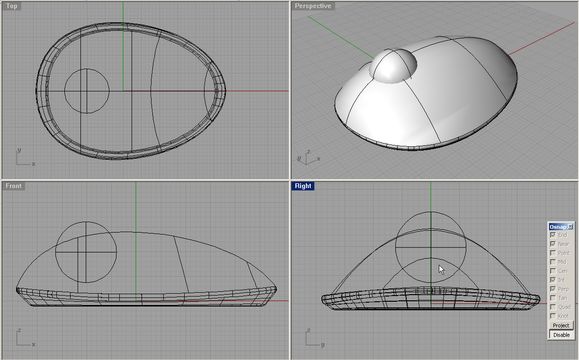Activate the Top viewport label
The width and height of the screenshot is (579, 360).
coord(11,6)
